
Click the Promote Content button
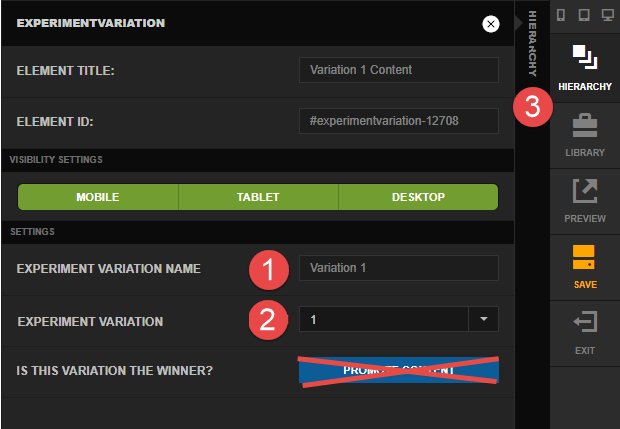[399, 370]
